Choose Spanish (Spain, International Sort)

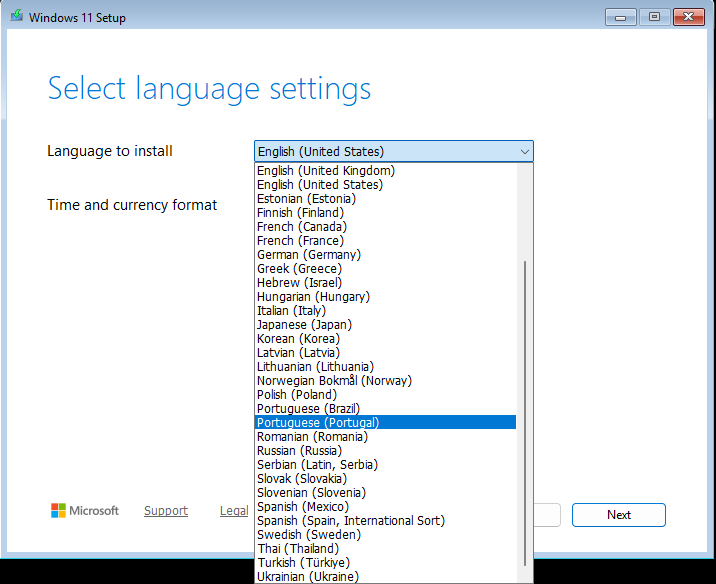[385, 521]
